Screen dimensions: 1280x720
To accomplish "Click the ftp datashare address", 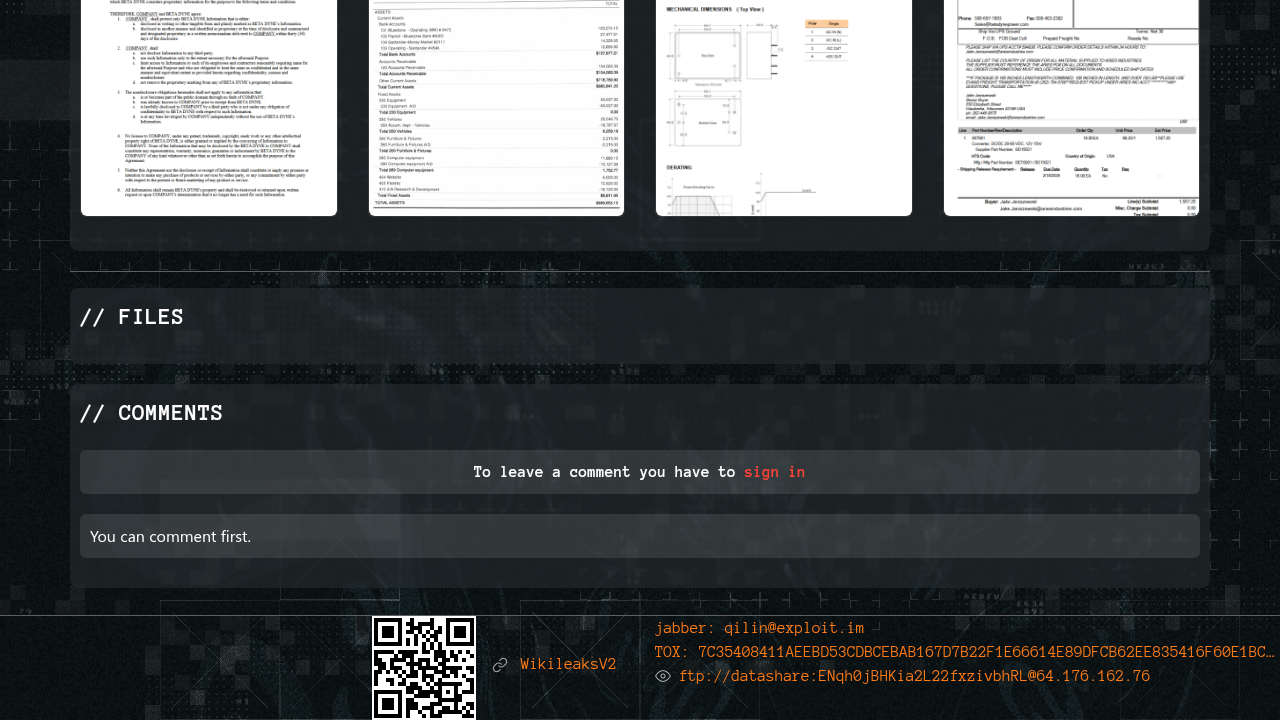I will (x=914, y=677).
